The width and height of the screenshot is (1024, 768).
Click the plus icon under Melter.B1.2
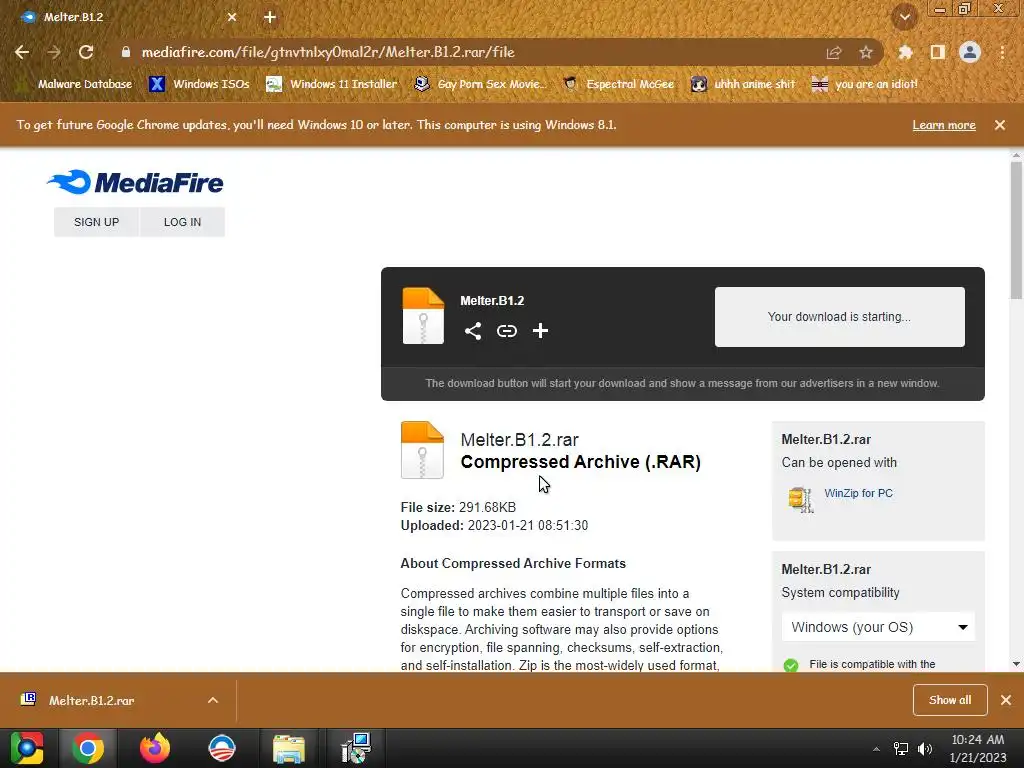point(540,331)
